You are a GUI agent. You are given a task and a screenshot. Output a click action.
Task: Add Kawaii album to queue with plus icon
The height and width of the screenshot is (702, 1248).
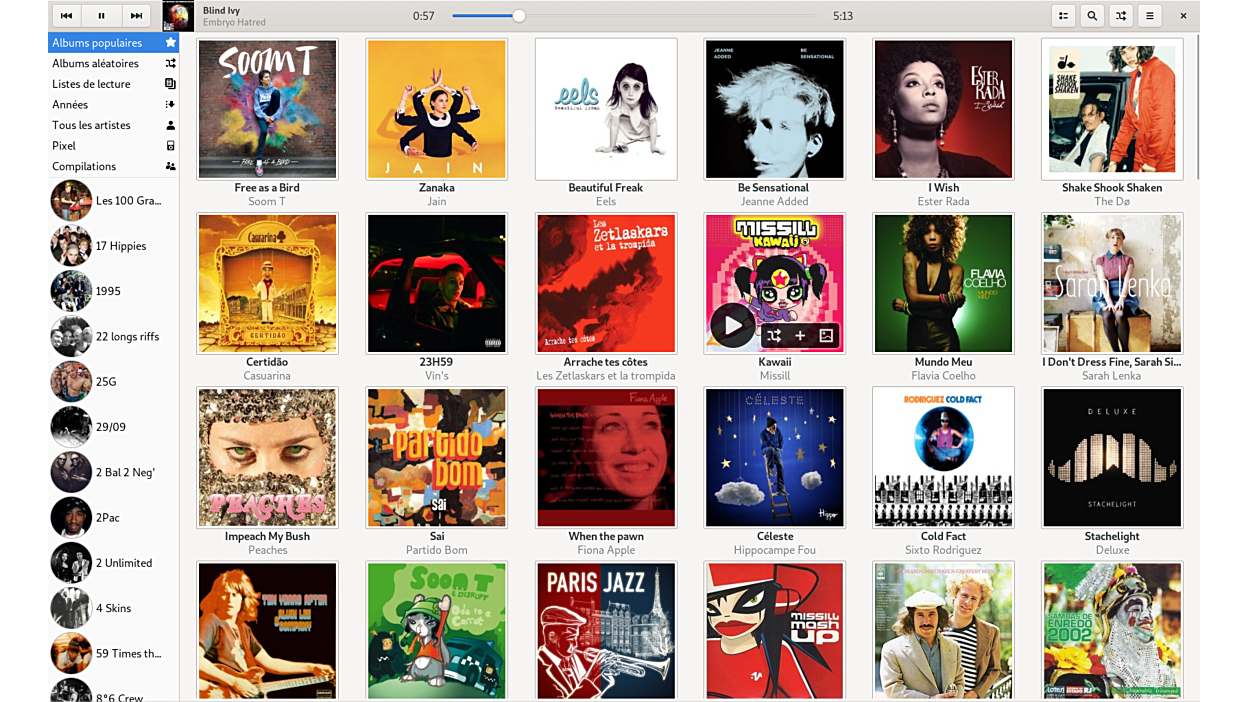click(x=800, y=336)
